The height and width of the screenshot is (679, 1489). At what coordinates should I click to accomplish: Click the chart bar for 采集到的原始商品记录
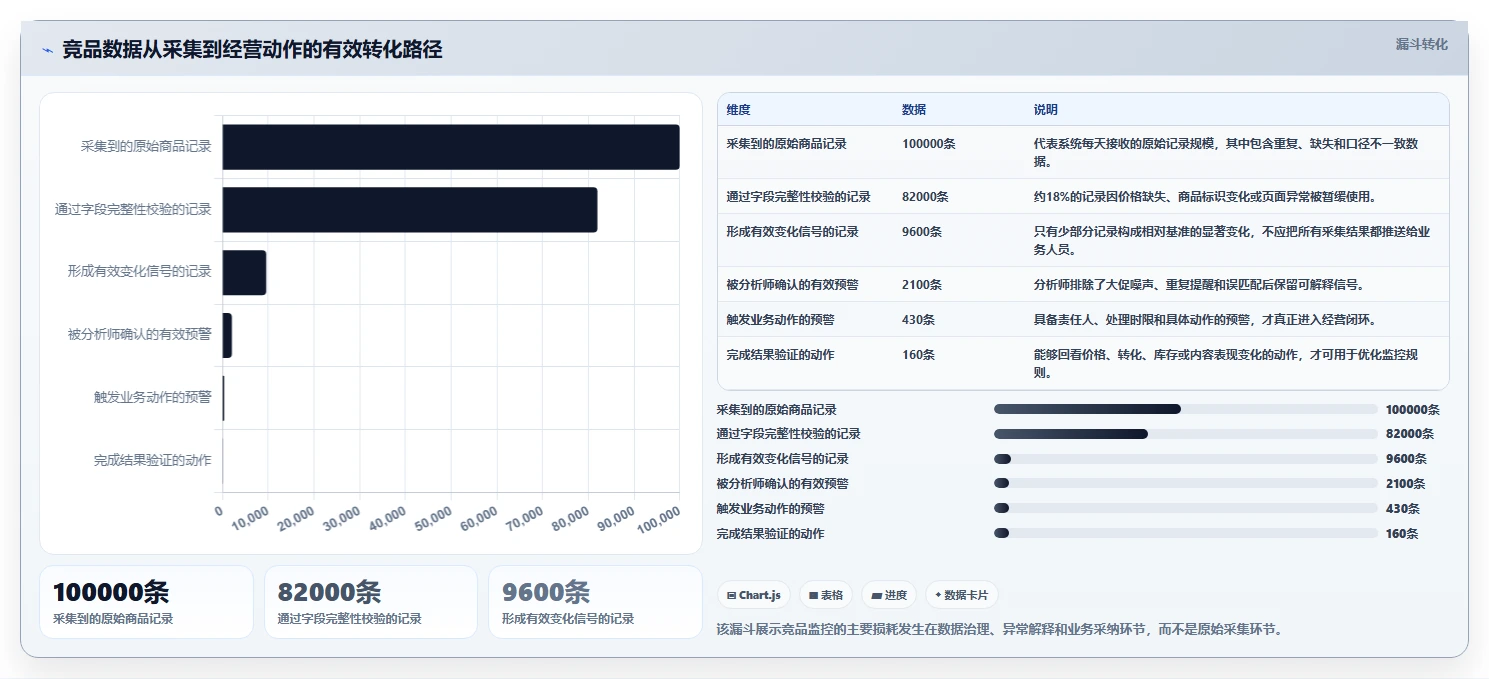click(x=451, y=147)
